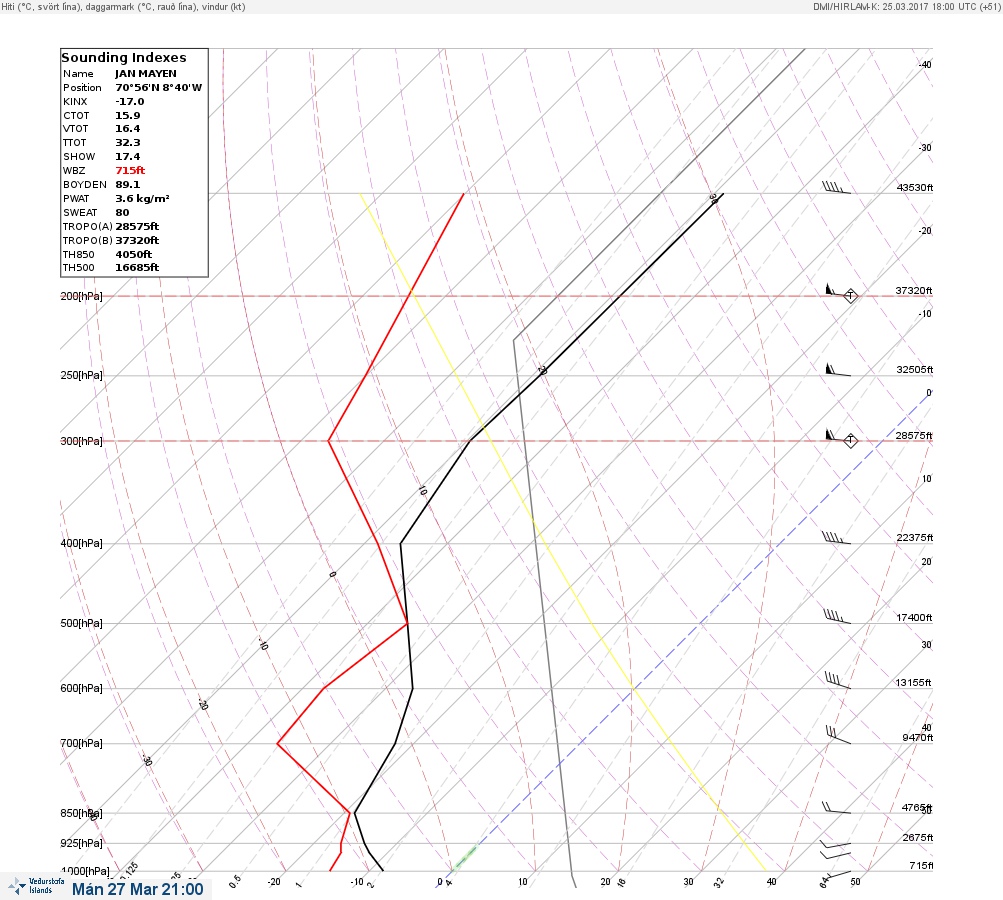Click the 32505ft height label
1003x900 pixels.
[915, 370]
